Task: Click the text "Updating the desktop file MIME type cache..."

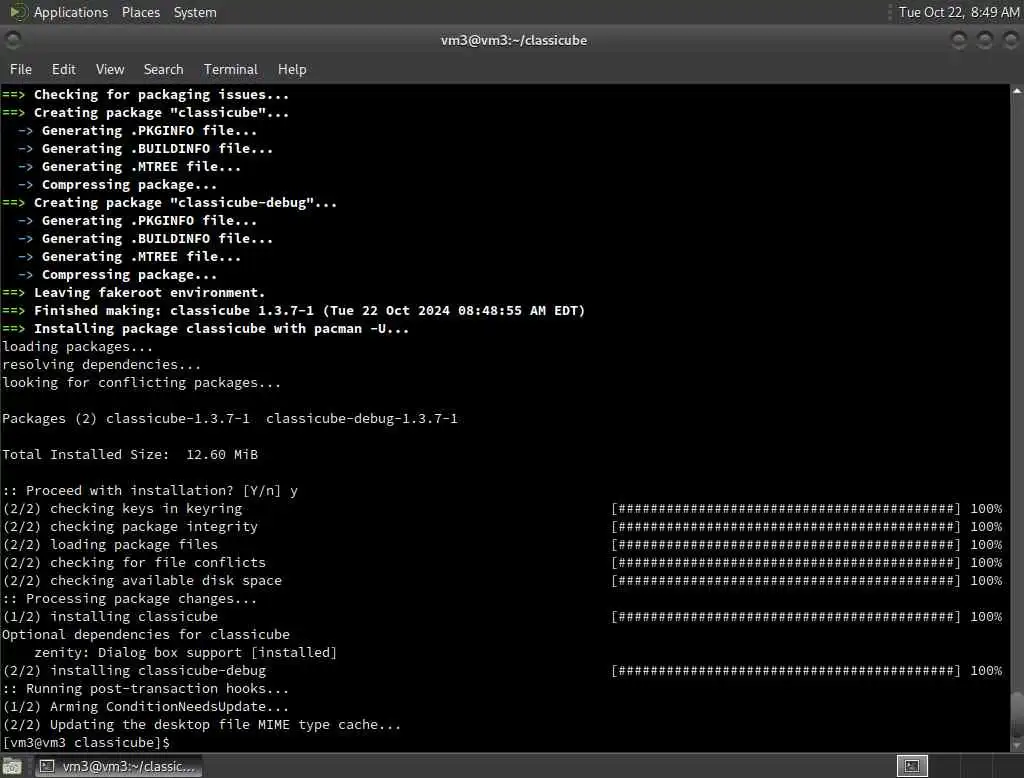Action: tap(225, 725)
